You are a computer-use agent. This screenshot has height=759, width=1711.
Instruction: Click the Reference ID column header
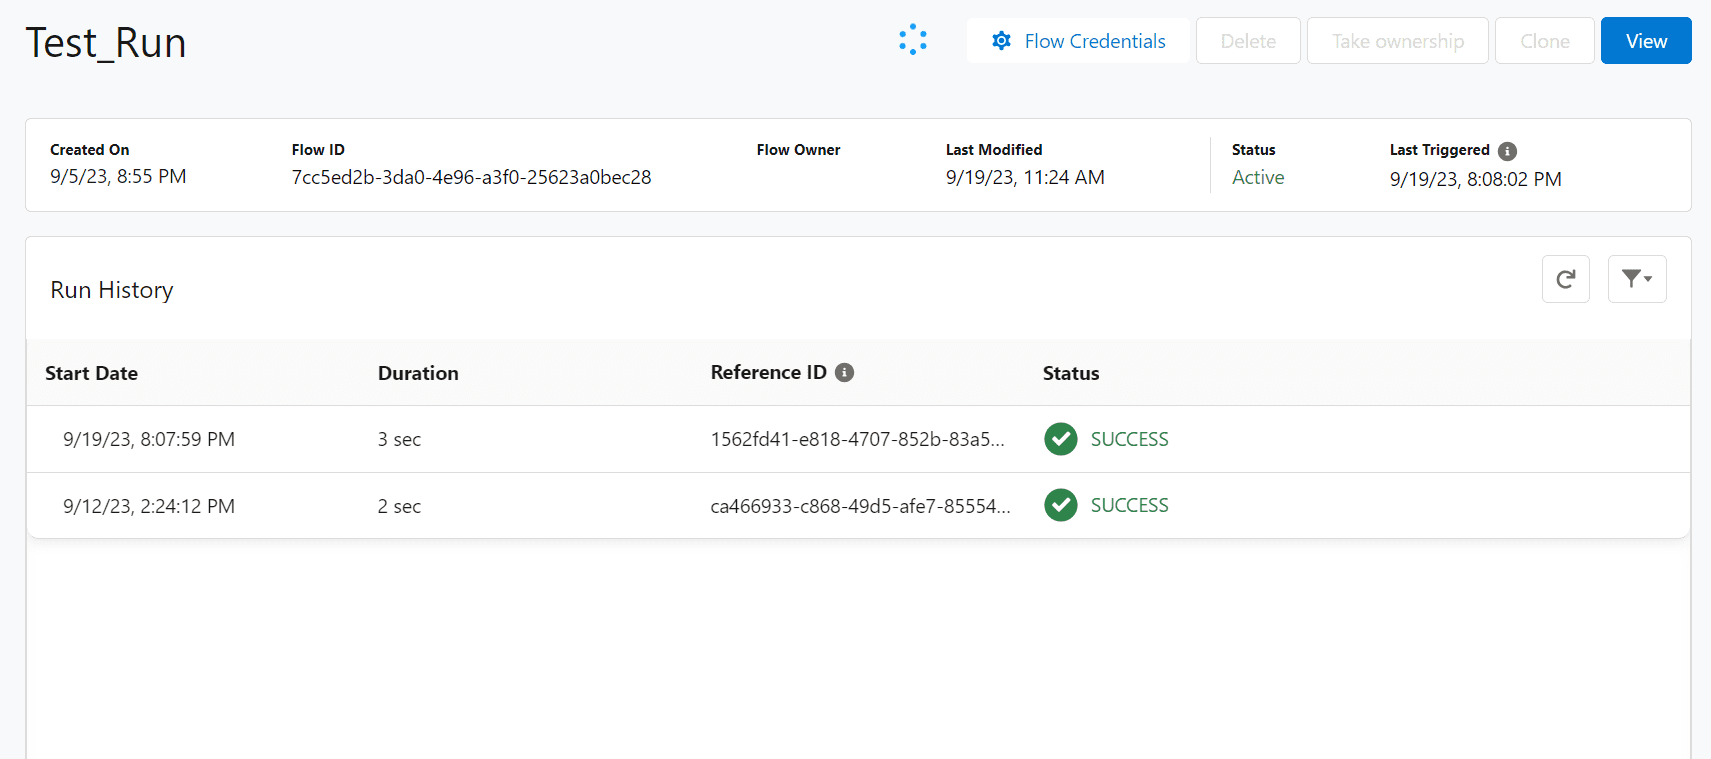[x=768, y=372]
